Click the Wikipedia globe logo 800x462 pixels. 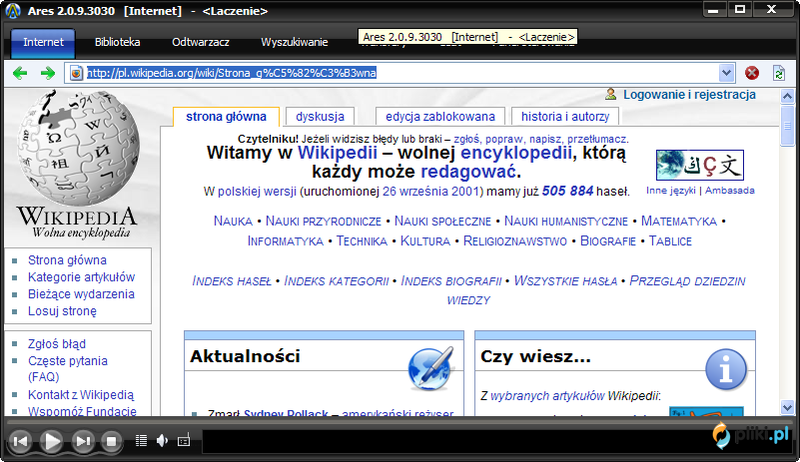point(78,148)
